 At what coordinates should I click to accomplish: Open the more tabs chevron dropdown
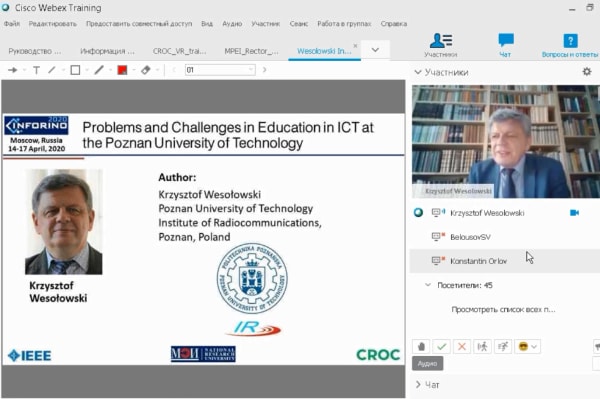(375, 50)
